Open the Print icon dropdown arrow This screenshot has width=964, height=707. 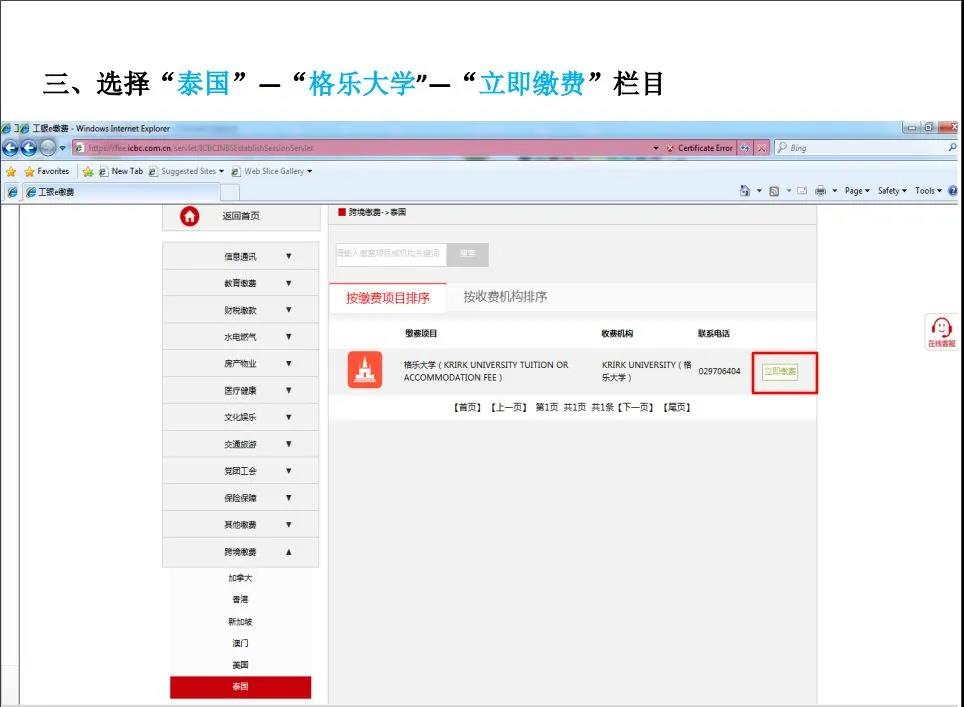click(835, 191)
